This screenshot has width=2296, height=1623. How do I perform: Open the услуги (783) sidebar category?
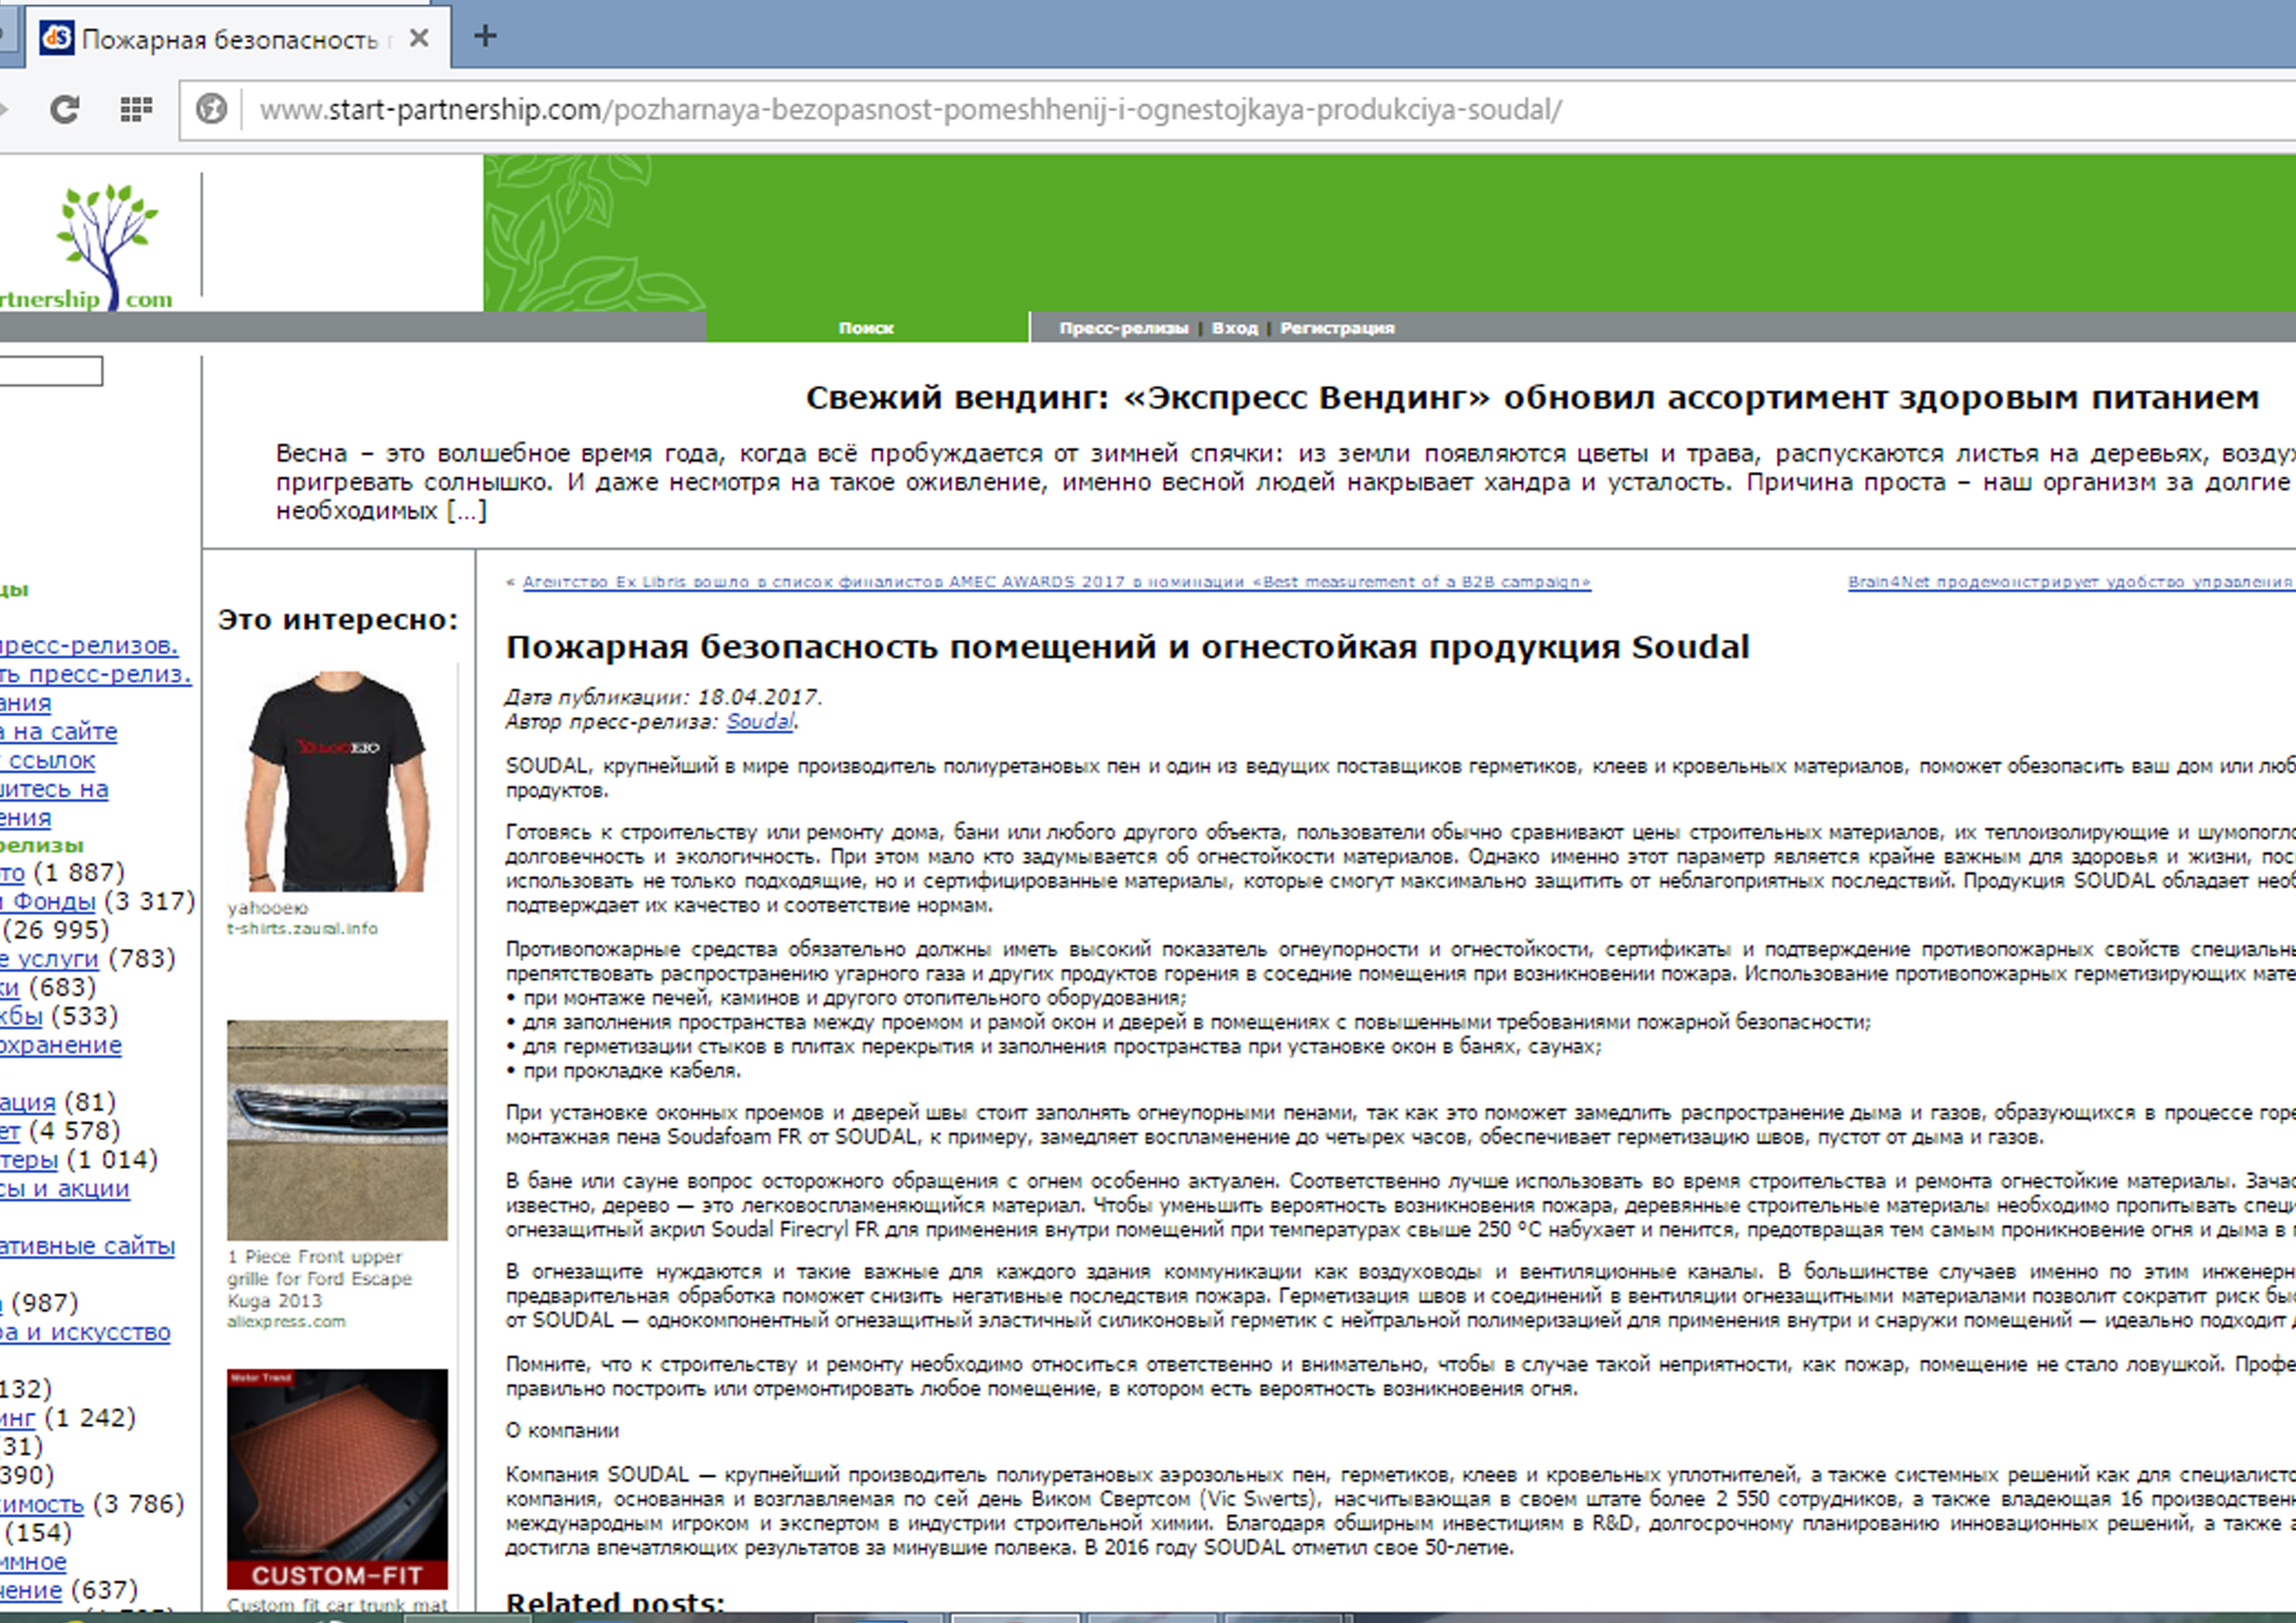(x=50, y=958)
